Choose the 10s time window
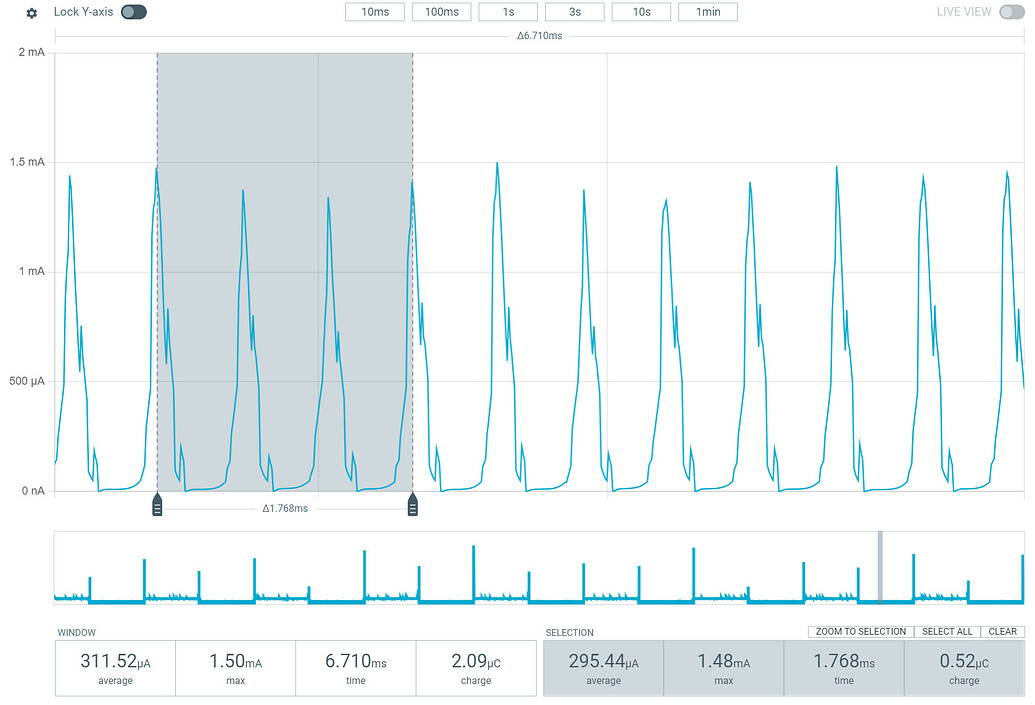 point(640,12)
